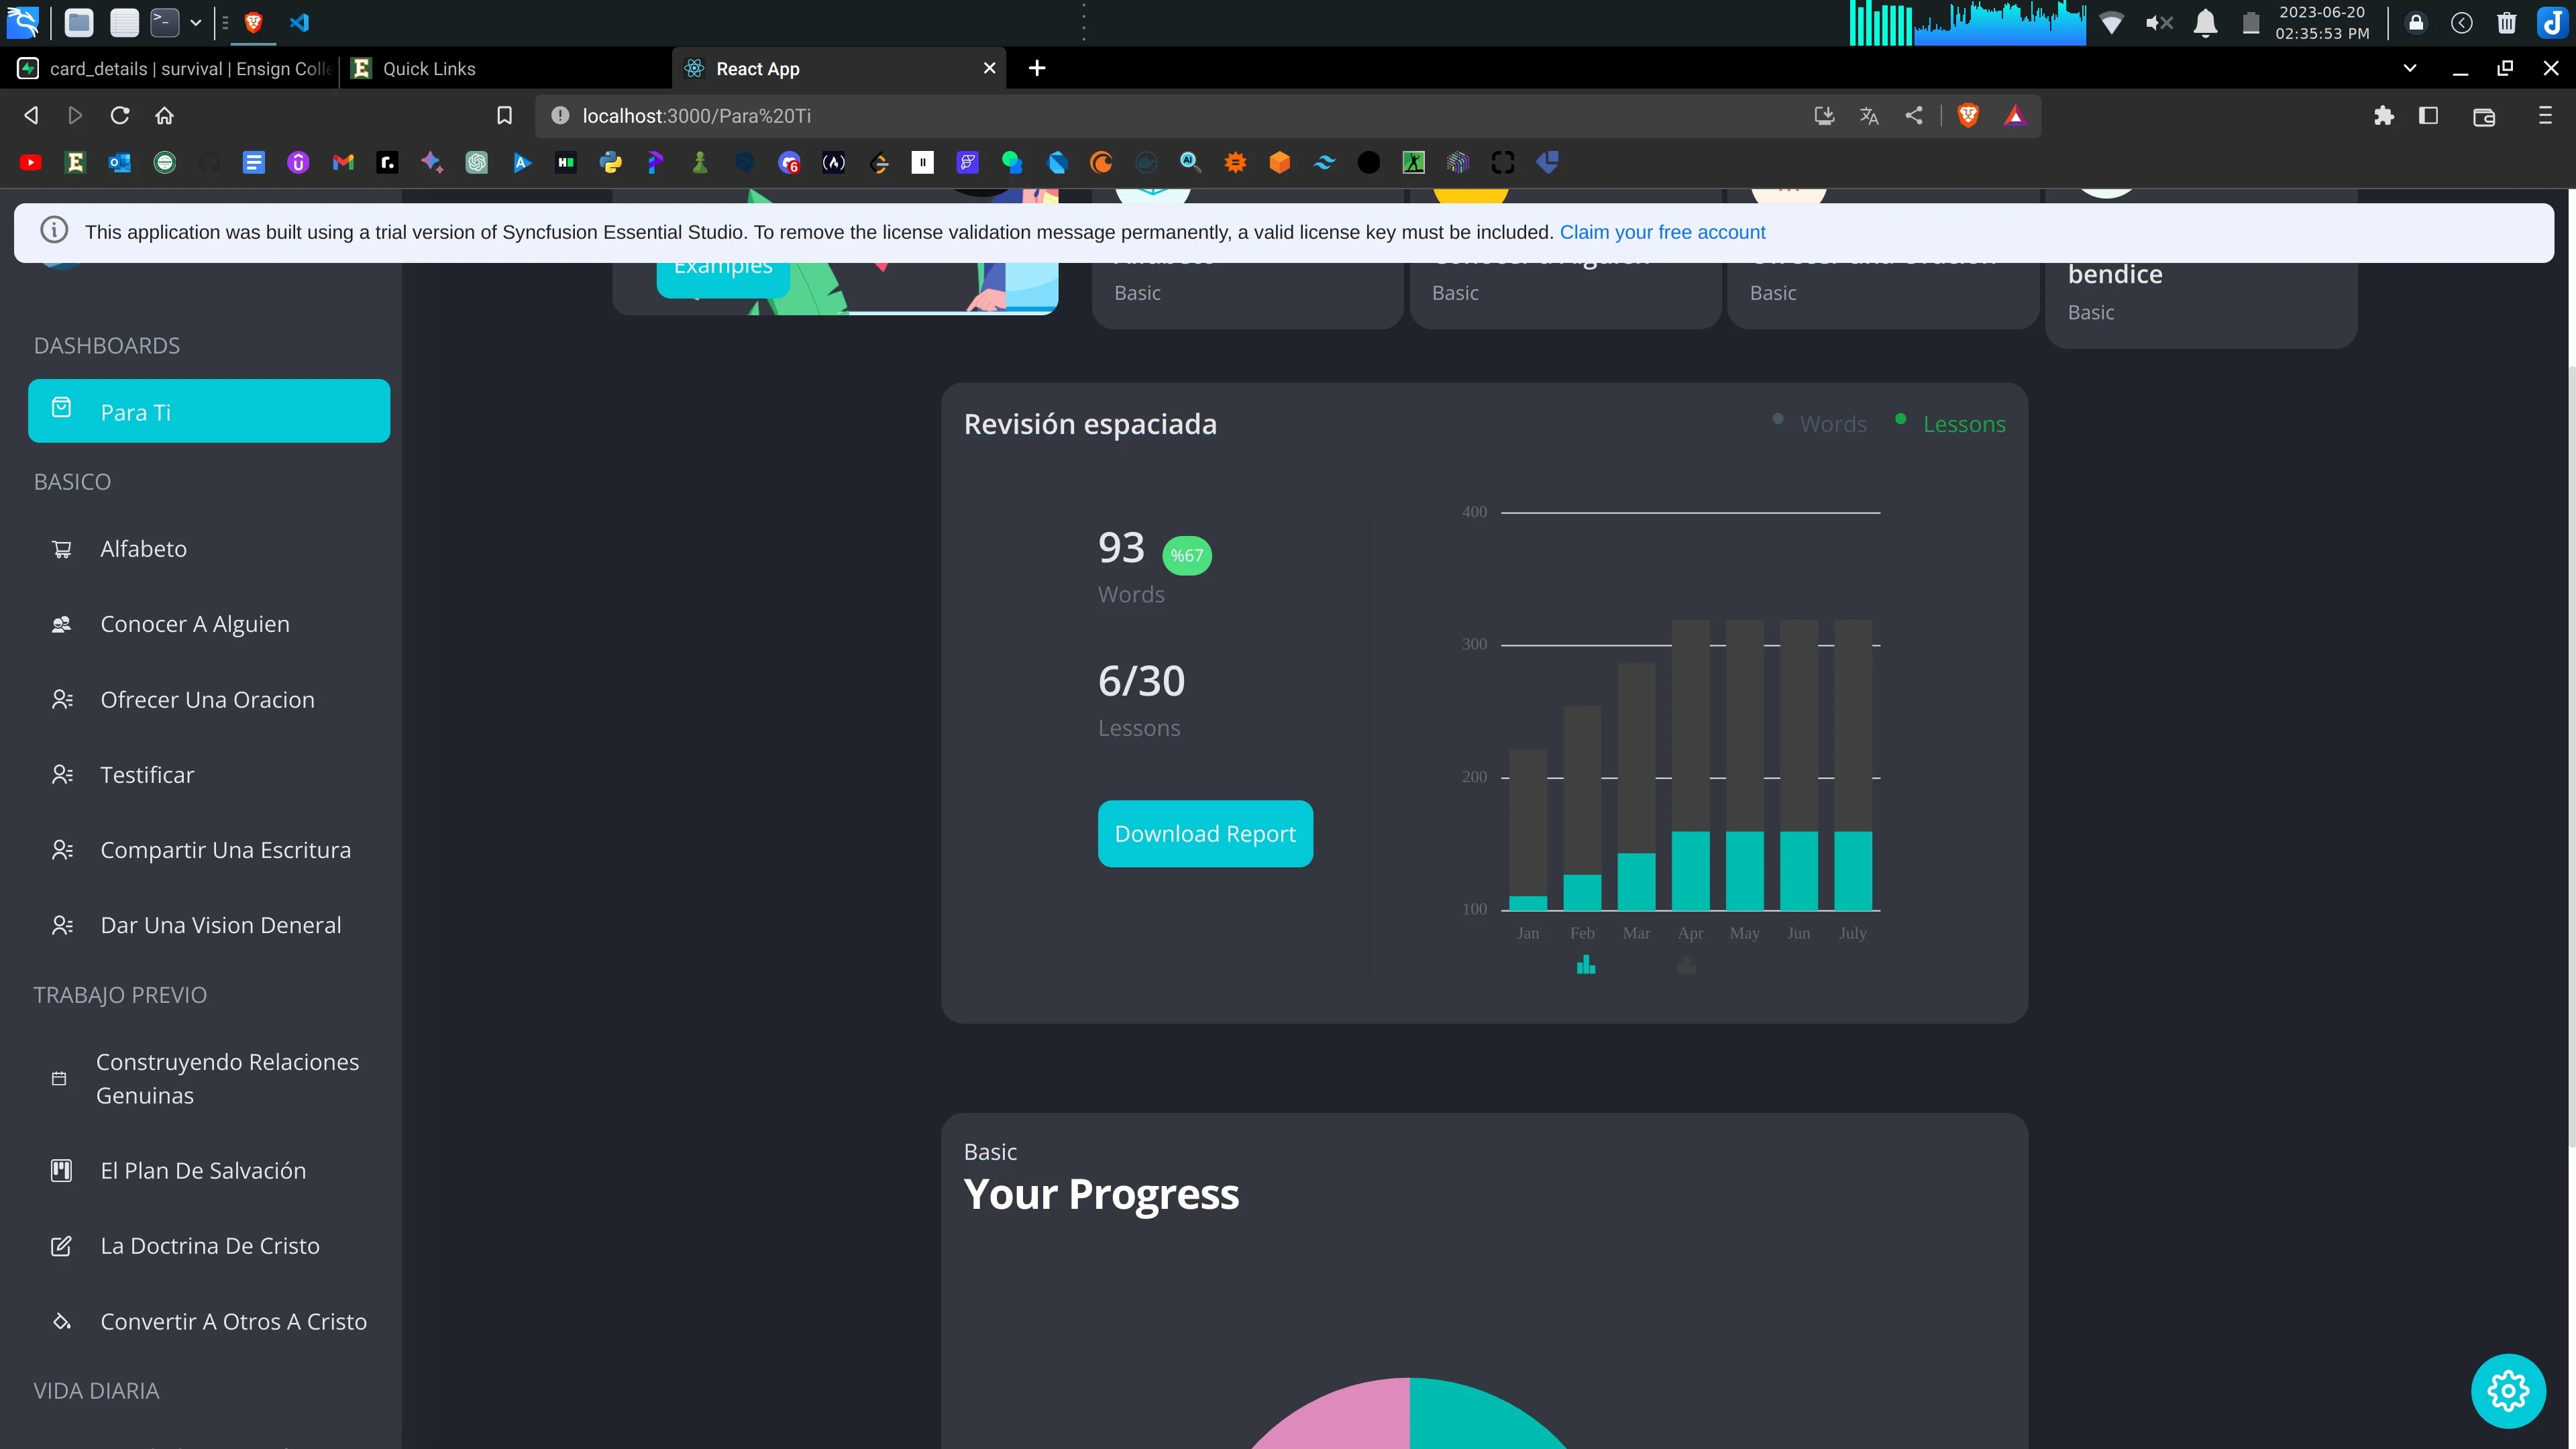Open the tab search dropdown chevron
This screenshot has width=2576, height=1449.
click(x=2410, y=68)
